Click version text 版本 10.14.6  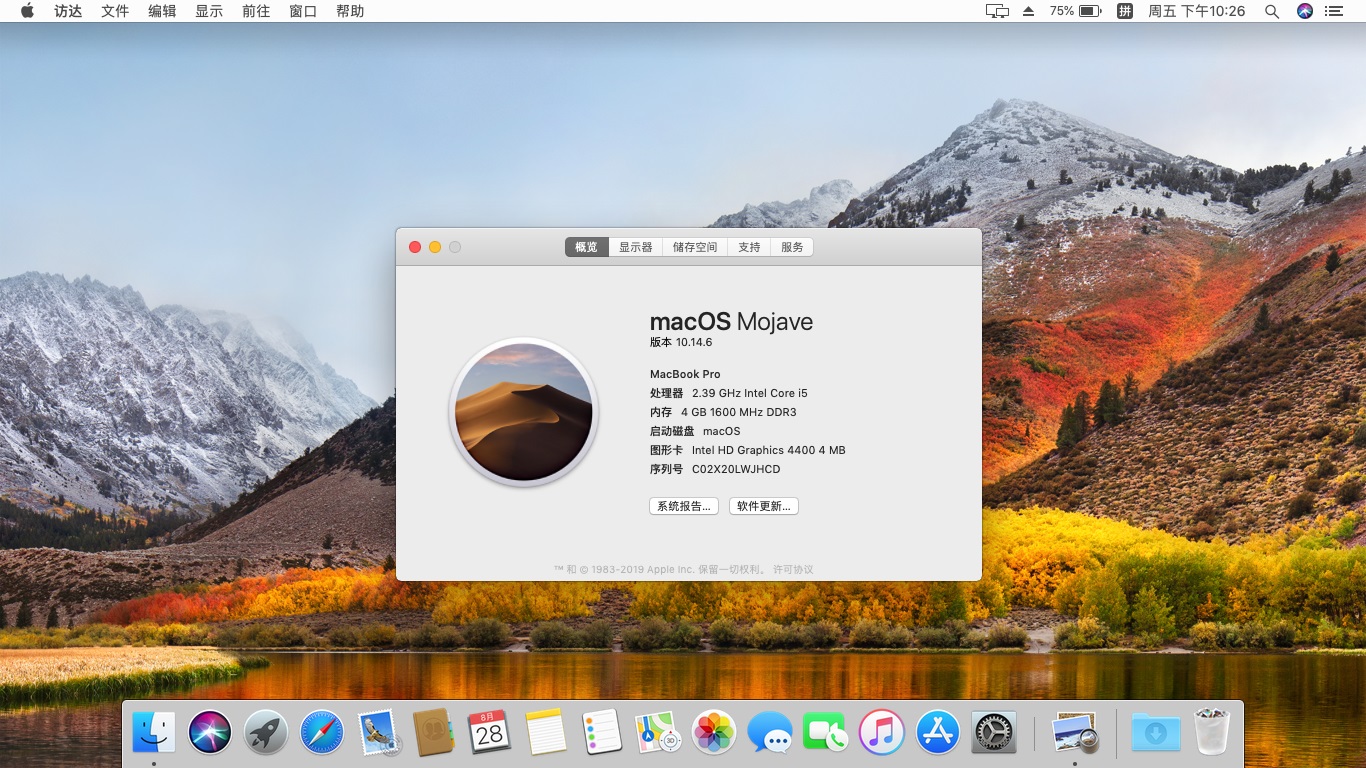[681, 342]
